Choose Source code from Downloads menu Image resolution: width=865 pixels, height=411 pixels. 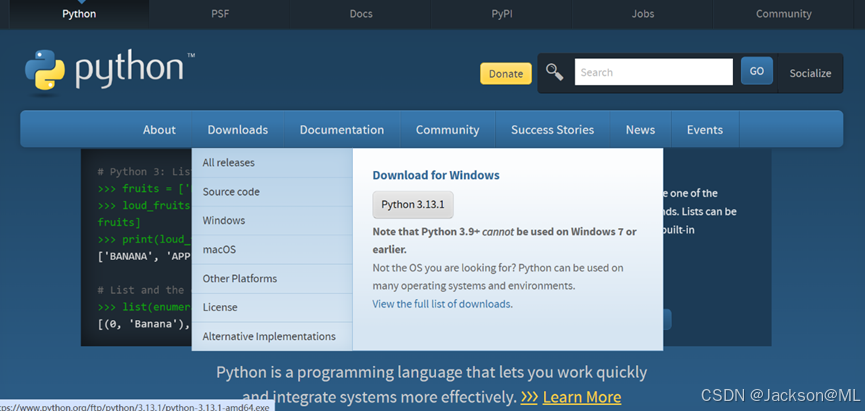tap(231, 192)
